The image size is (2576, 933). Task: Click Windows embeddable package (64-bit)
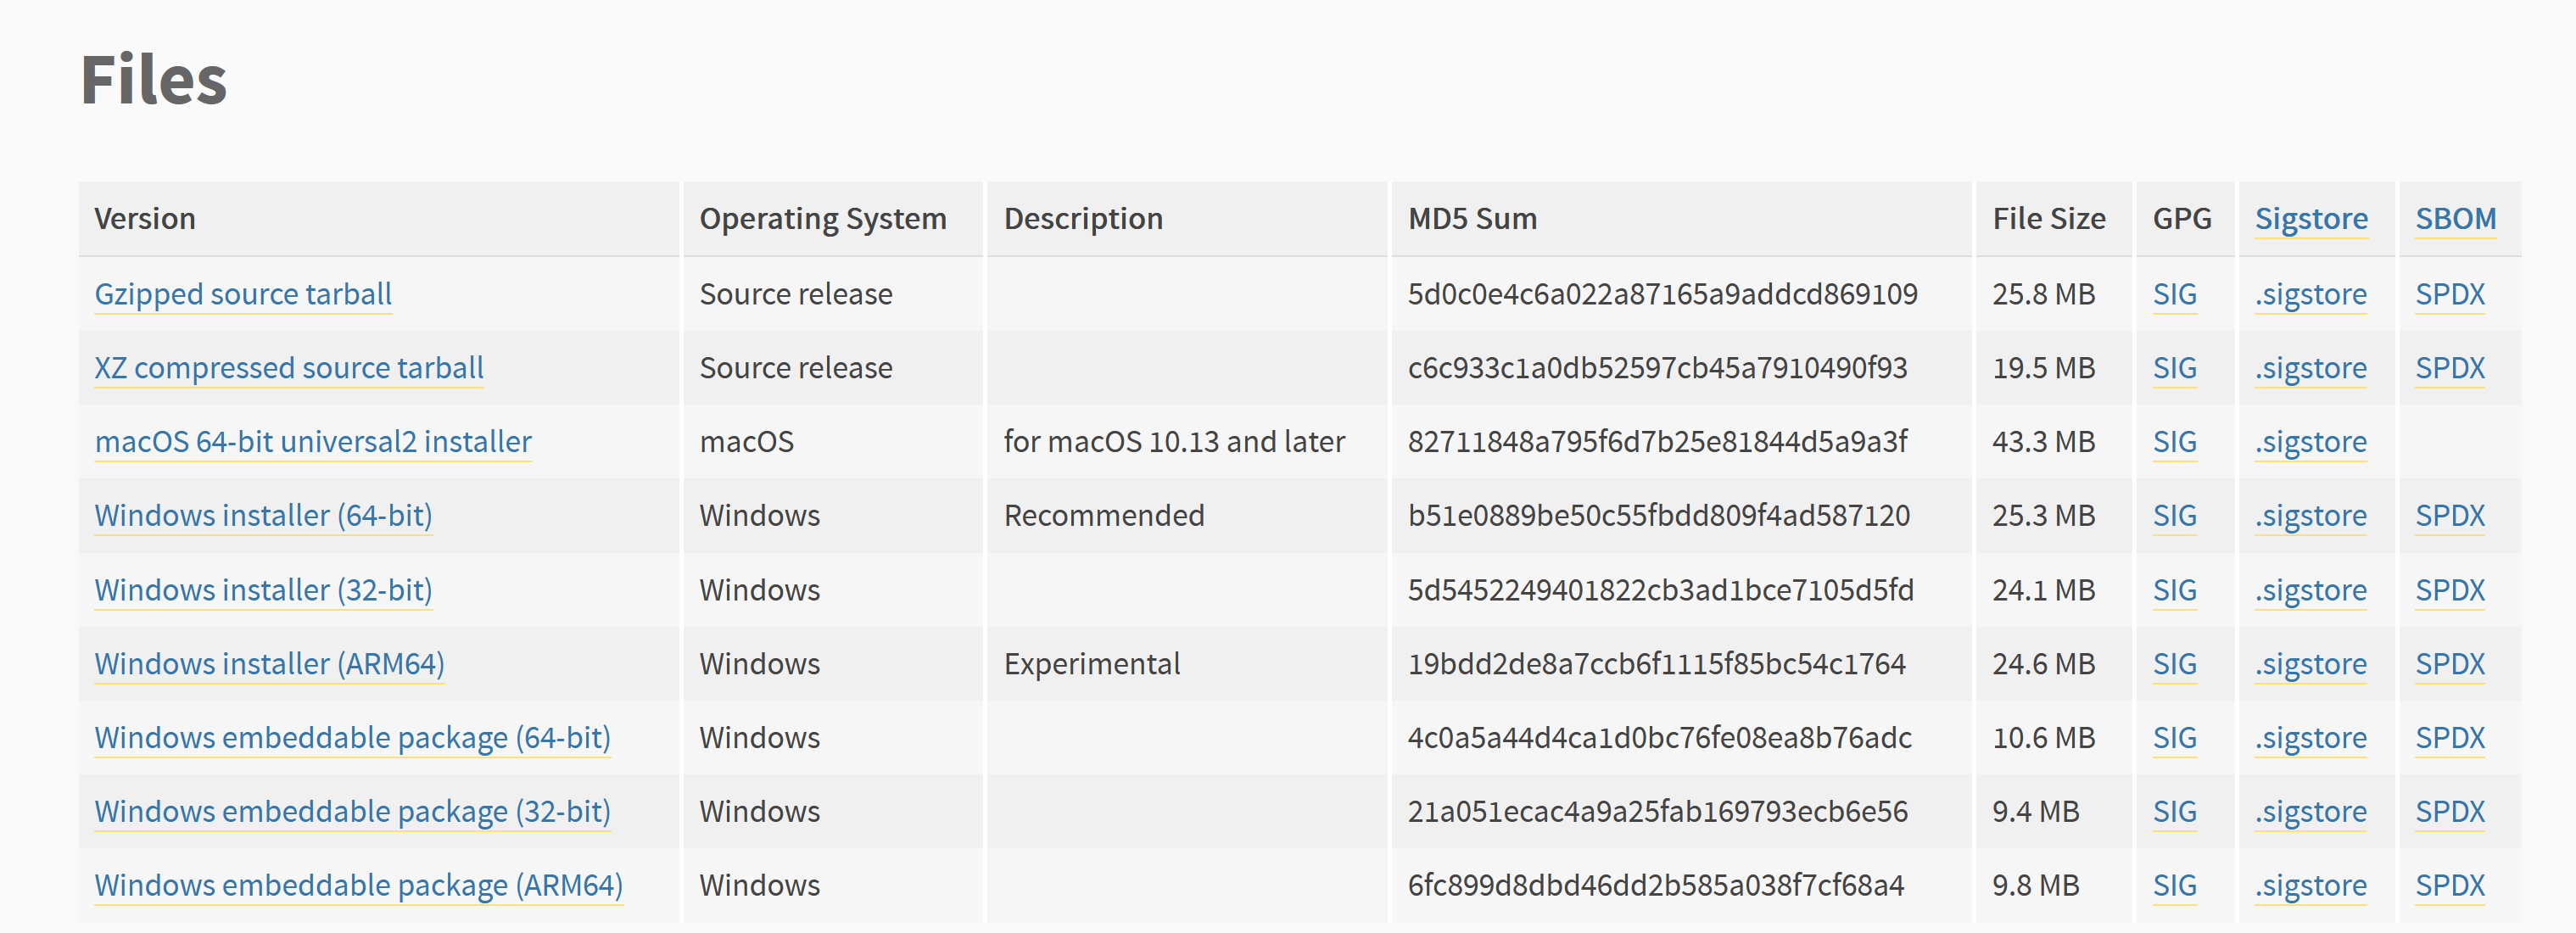352,737
